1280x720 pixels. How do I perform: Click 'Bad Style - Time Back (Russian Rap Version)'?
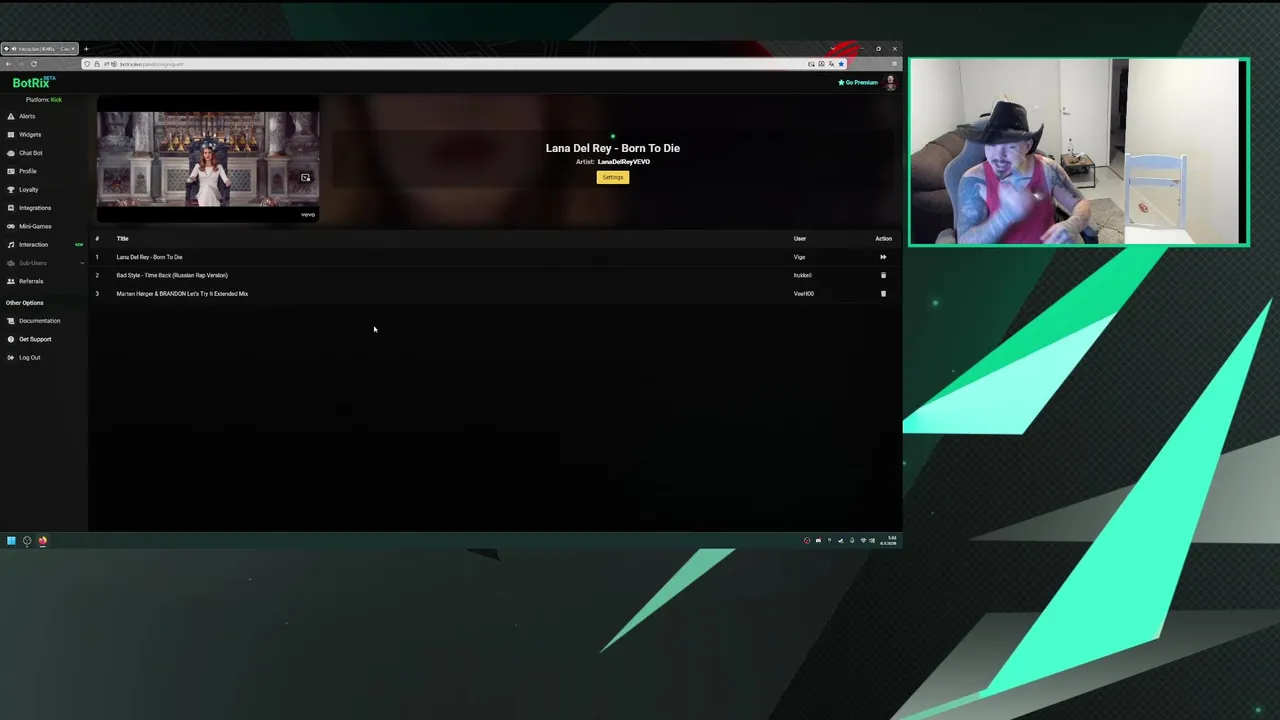(172, 275)
